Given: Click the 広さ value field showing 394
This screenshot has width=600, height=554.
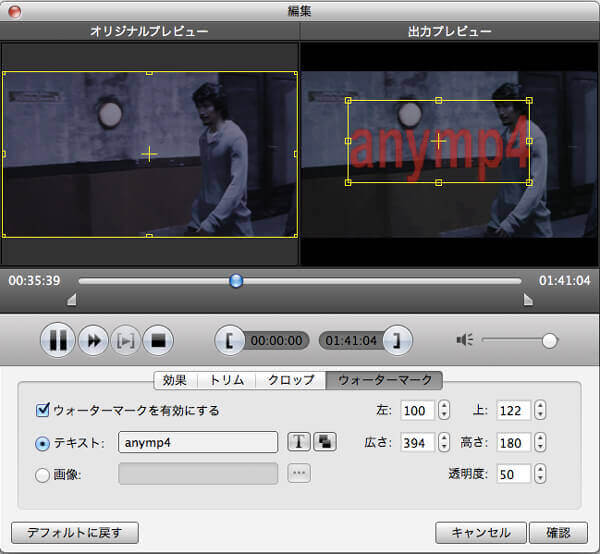Looking at the screenshot, I should click(x=417, y=442).
